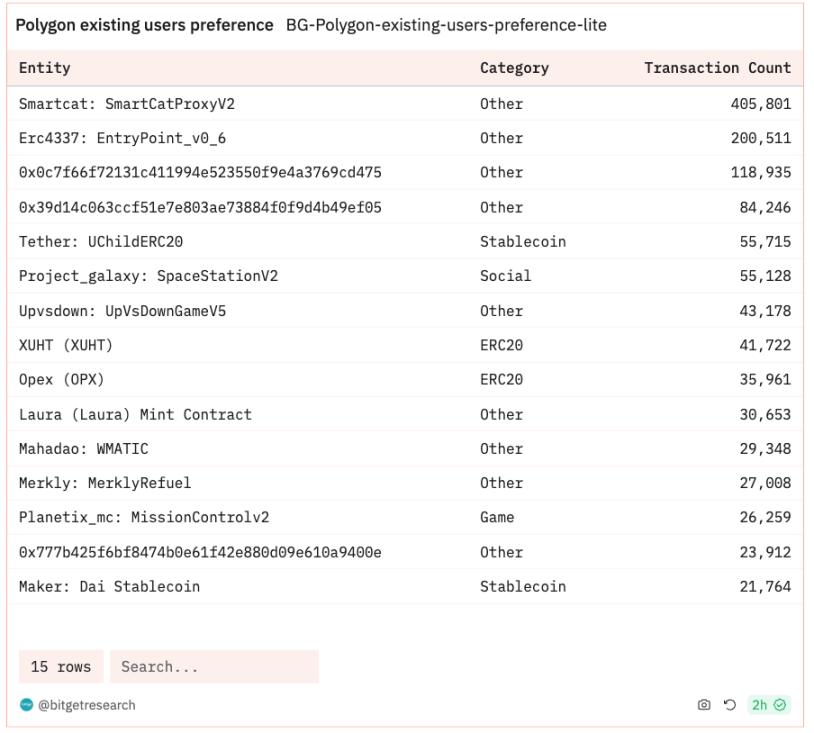Sort by Transaction Count column header

click(717, 68)
